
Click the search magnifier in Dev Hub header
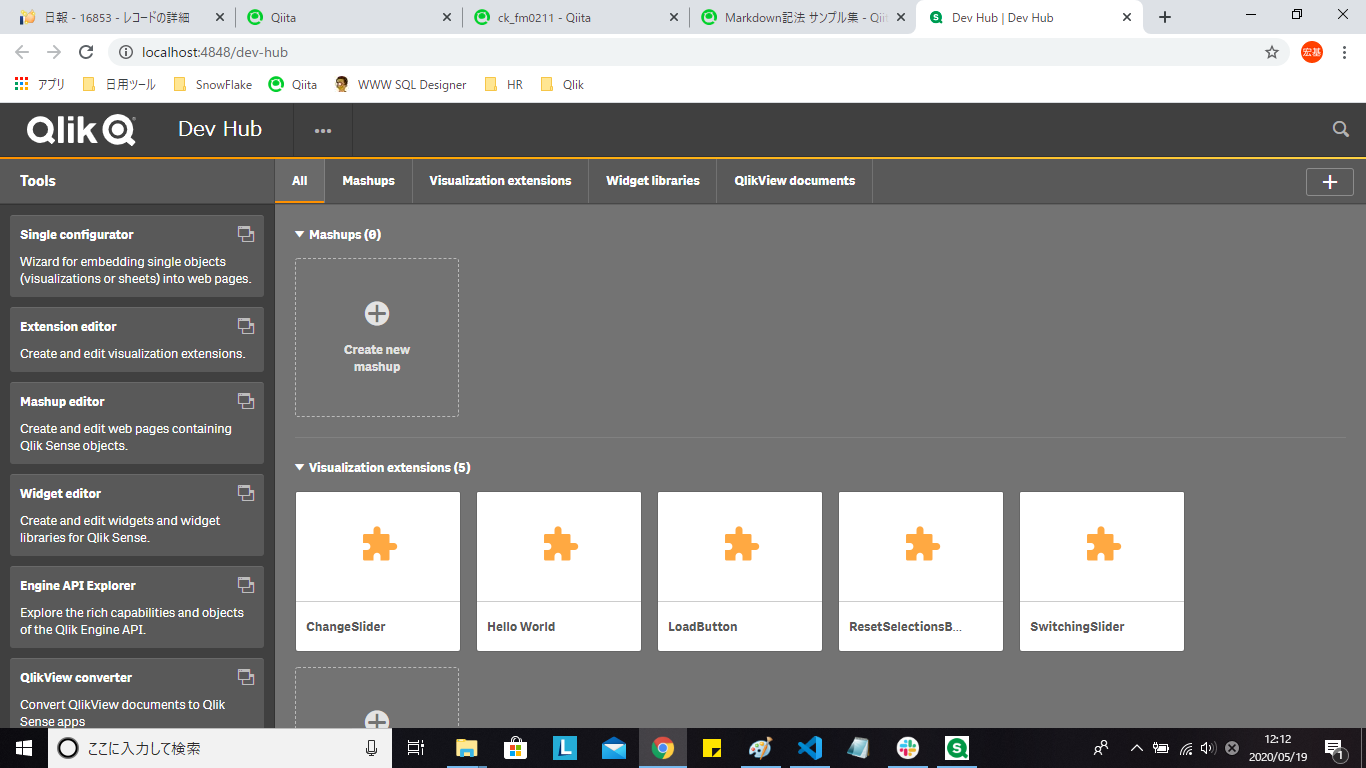(x=1341, y=129)
